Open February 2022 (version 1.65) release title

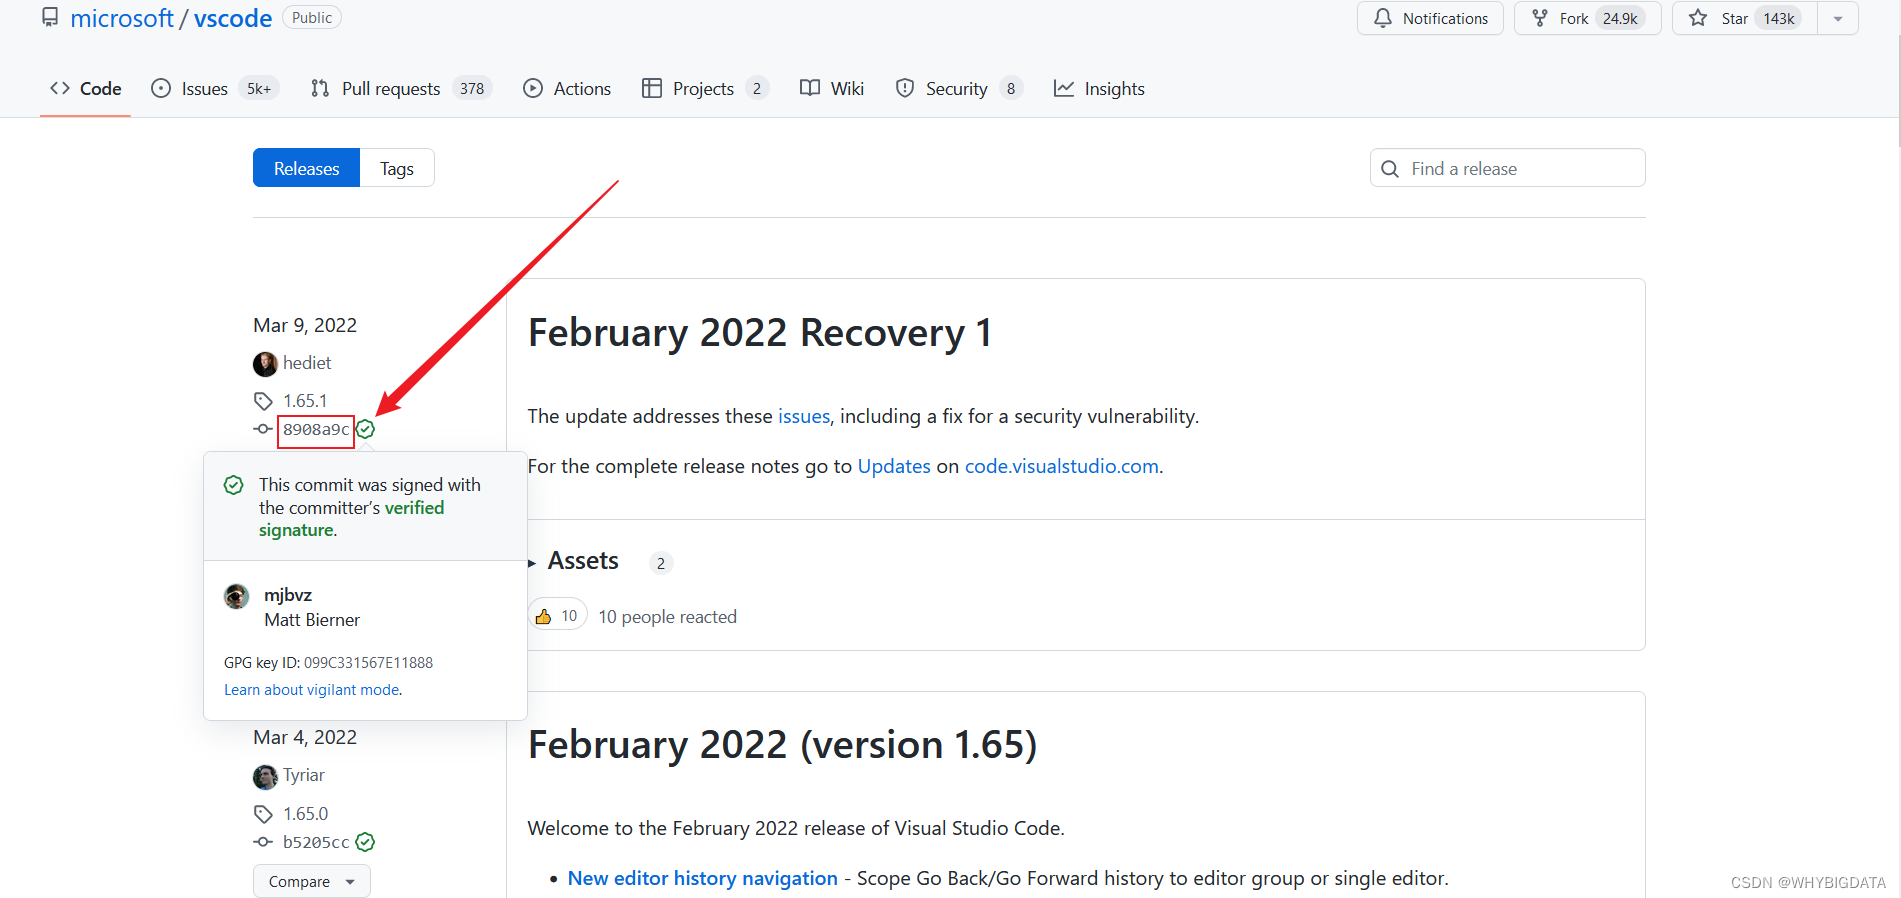(782, 745)
